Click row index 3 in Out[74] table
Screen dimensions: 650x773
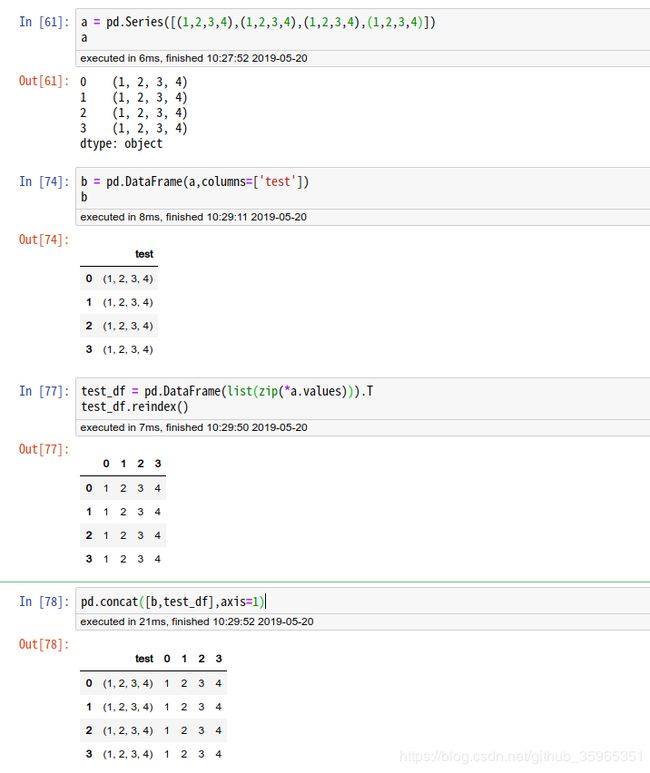click(x=89, y=350)
